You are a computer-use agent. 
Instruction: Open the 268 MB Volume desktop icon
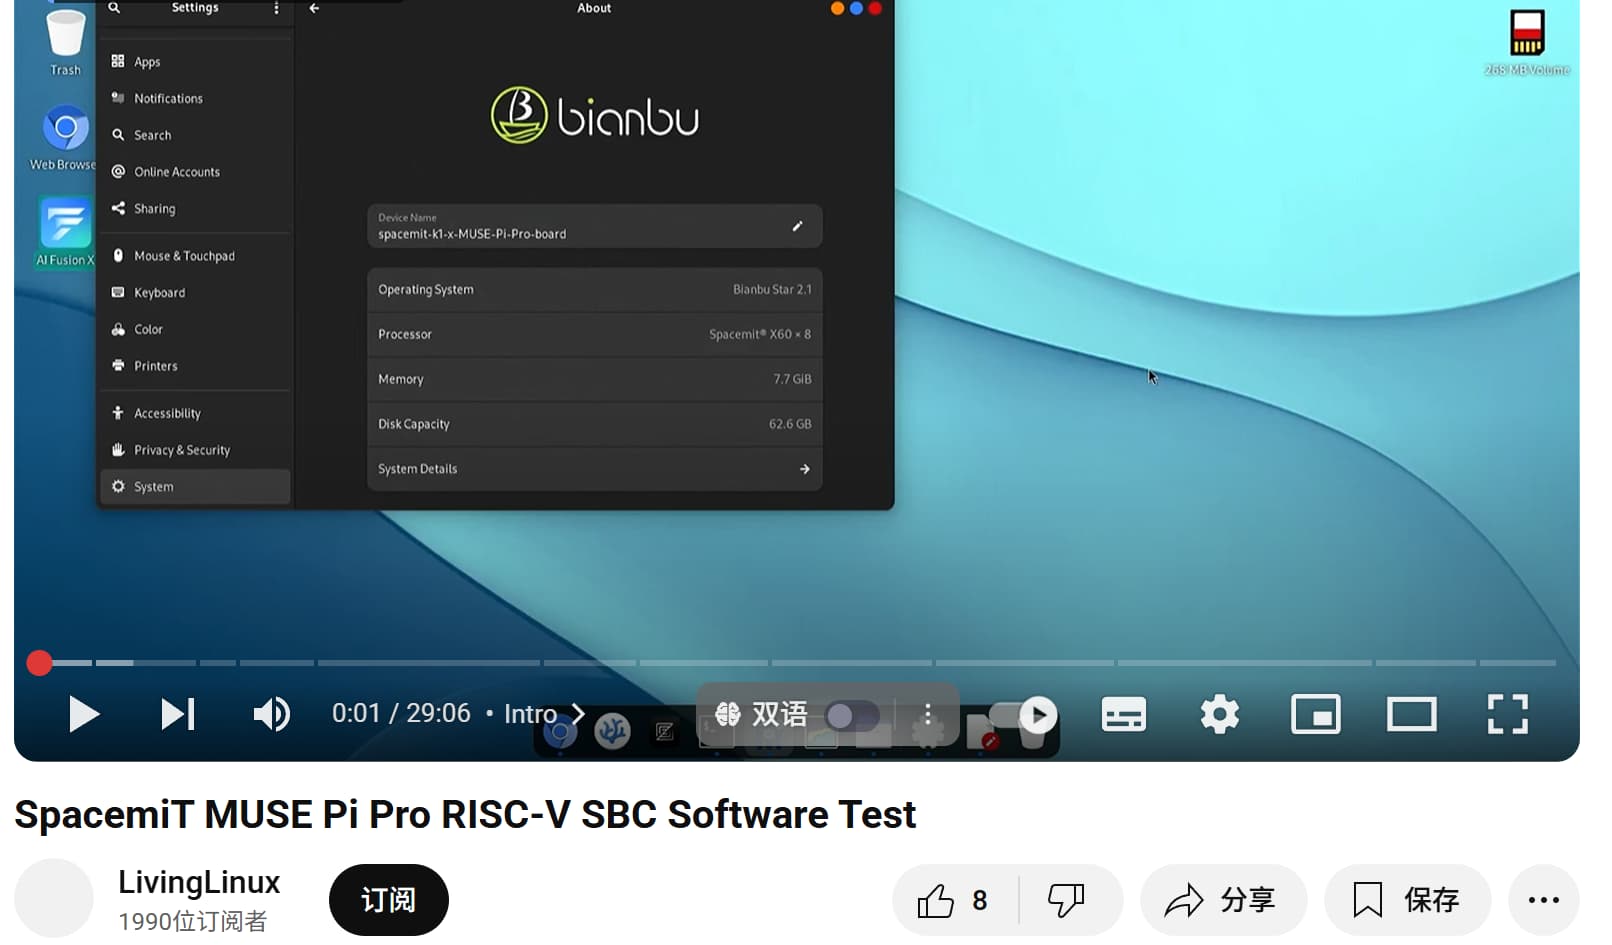click(x=1527, y=42)
